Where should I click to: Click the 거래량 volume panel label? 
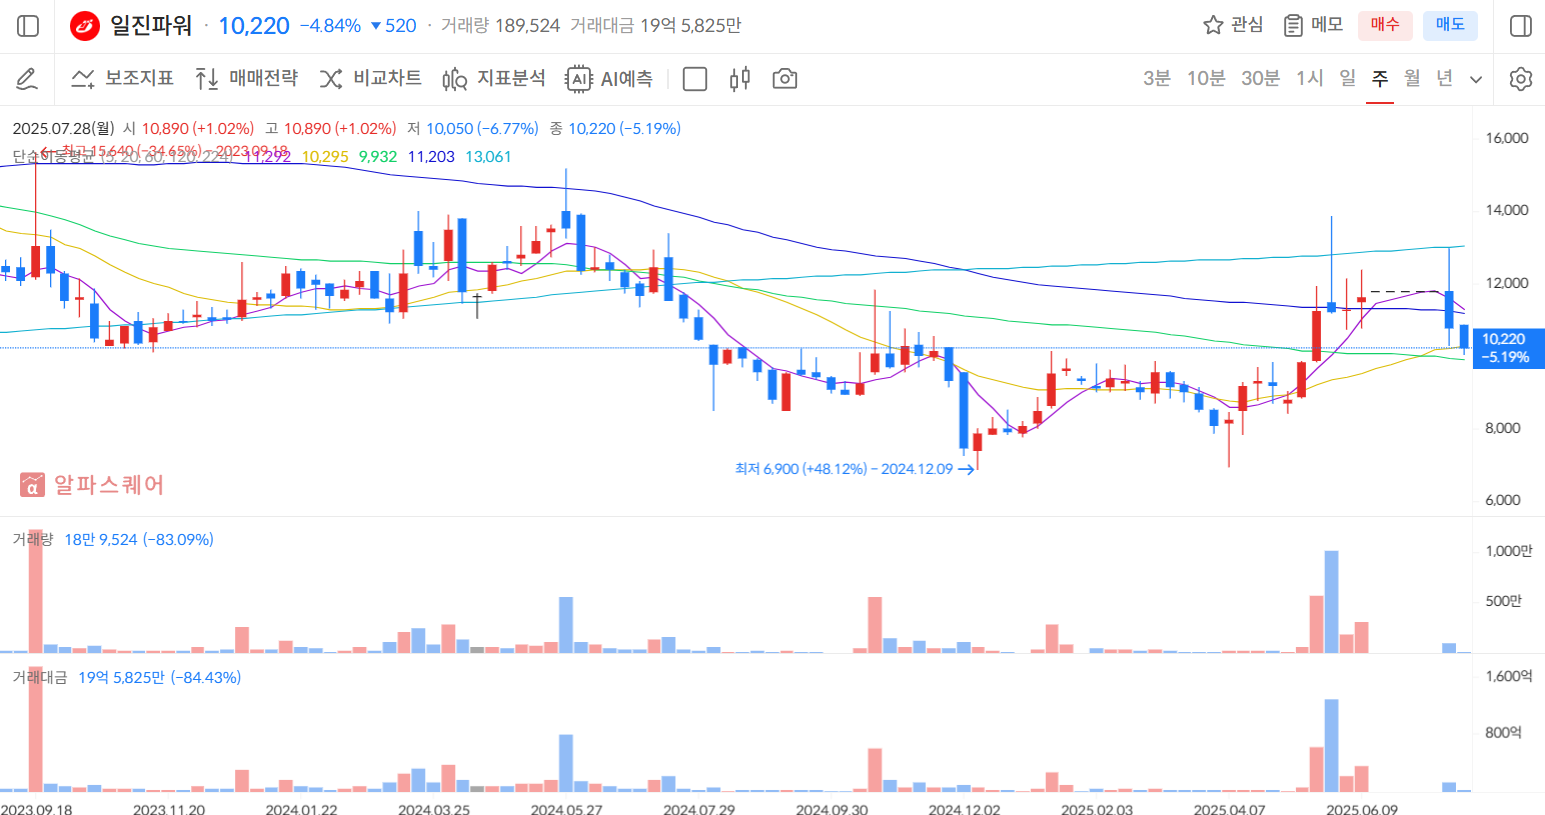point(32,540)
